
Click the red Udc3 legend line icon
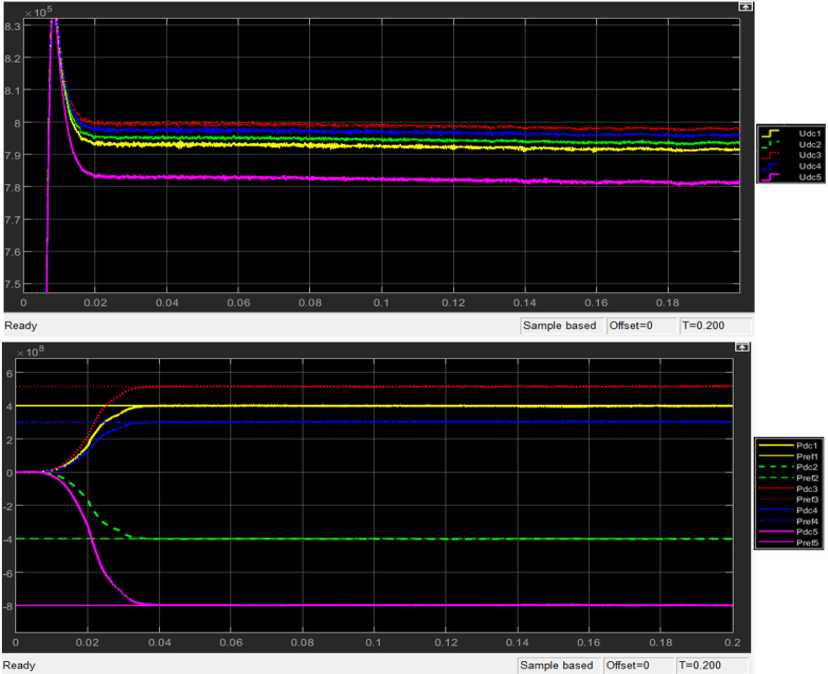pos(770,155)
